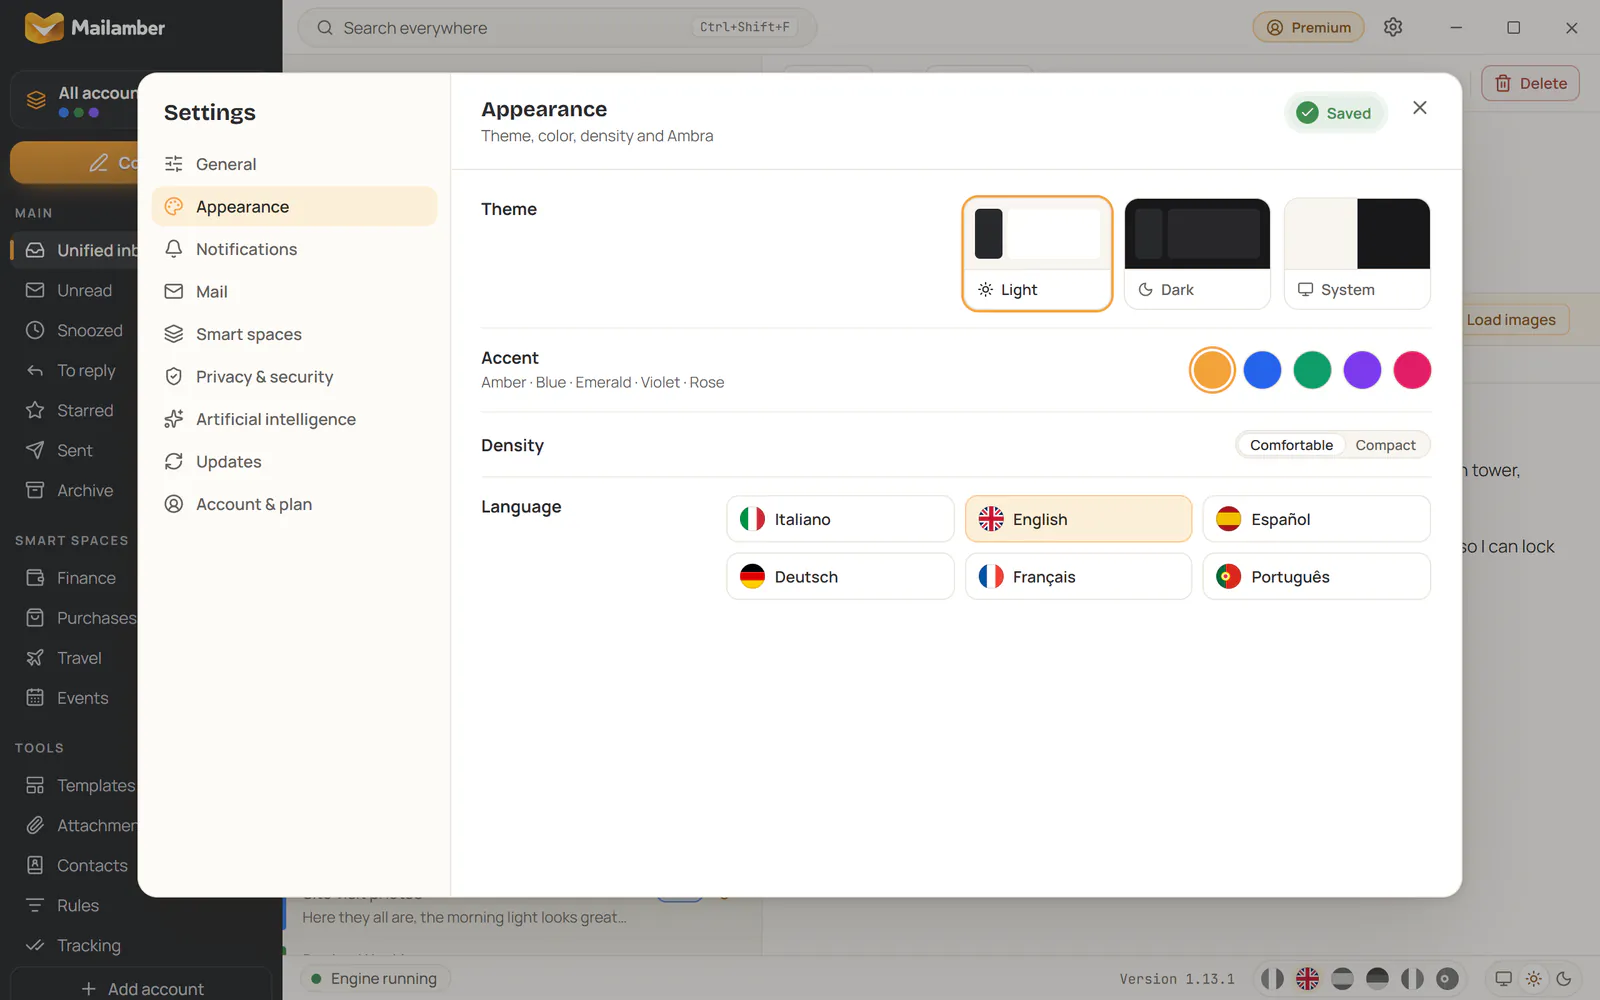The width and height of the screenshot is (1600, 1000).
Task: Open settings gear in top bar
Action: pyautogui.click(x=1393, y=27)
